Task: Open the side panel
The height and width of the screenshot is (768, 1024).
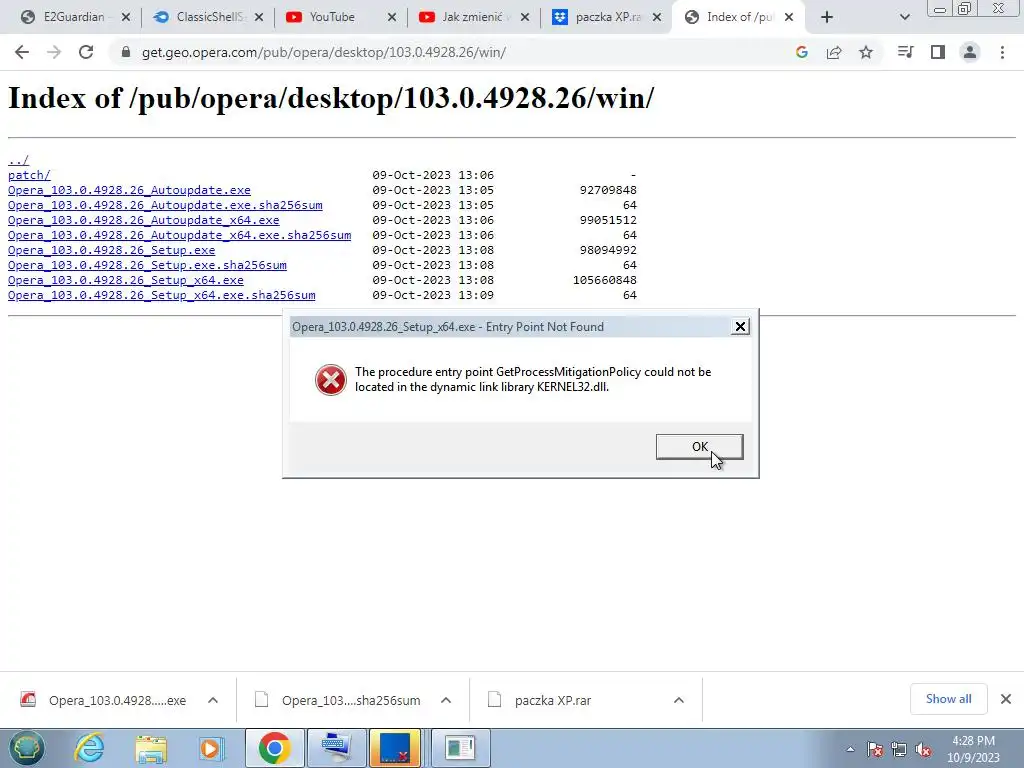Action: coord(938,52)
